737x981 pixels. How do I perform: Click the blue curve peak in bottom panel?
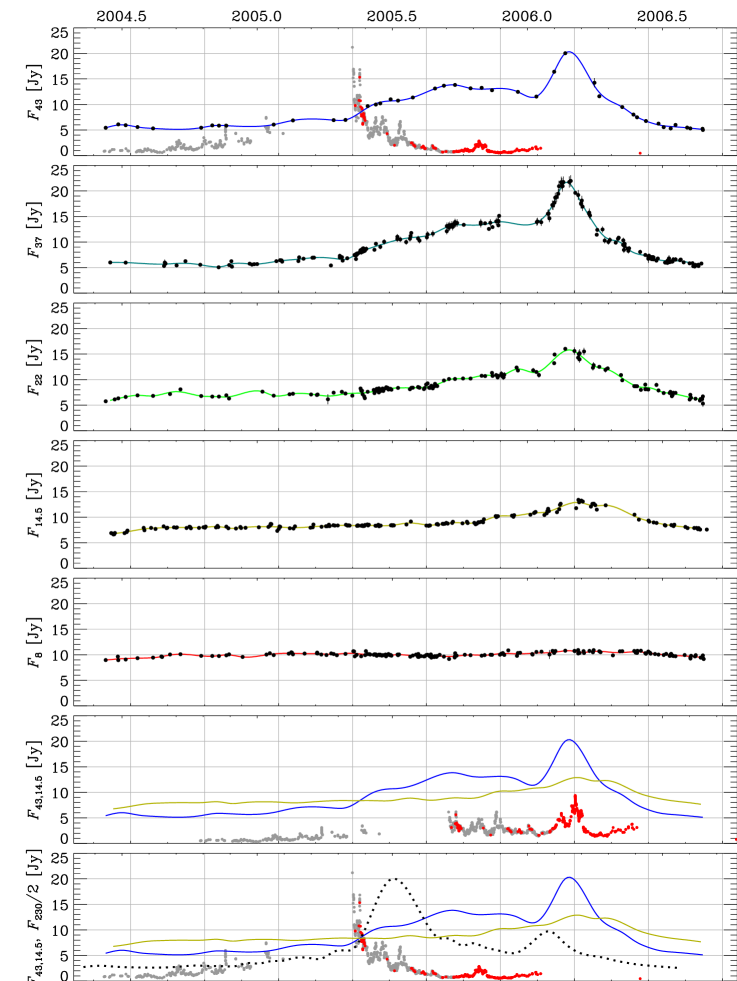570,878
